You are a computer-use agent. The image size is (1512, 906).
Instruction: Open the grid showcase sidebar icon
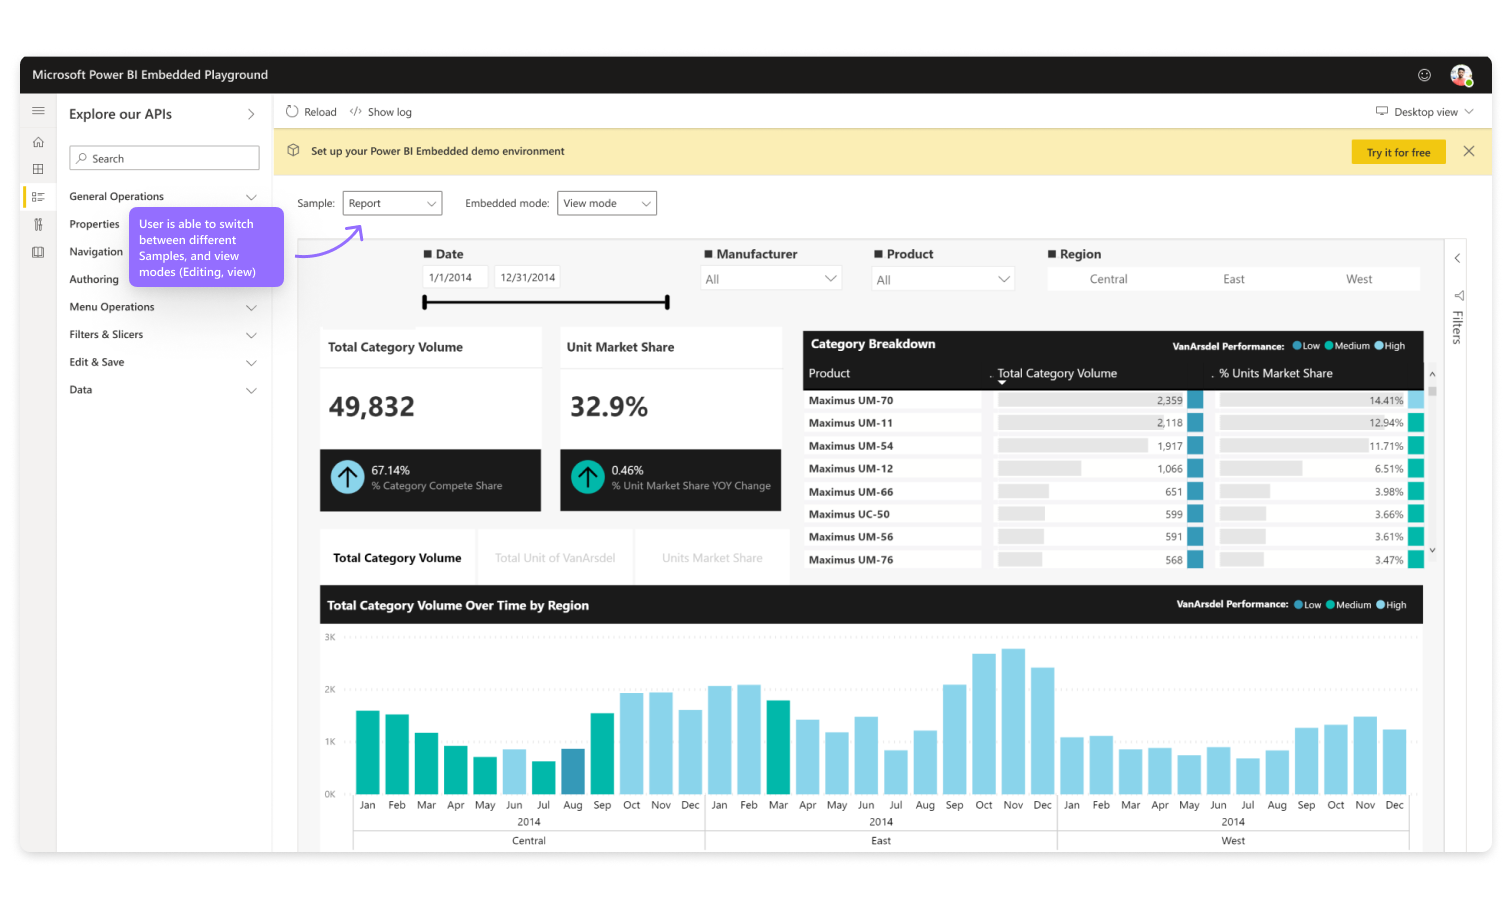(x=38, y=169)
